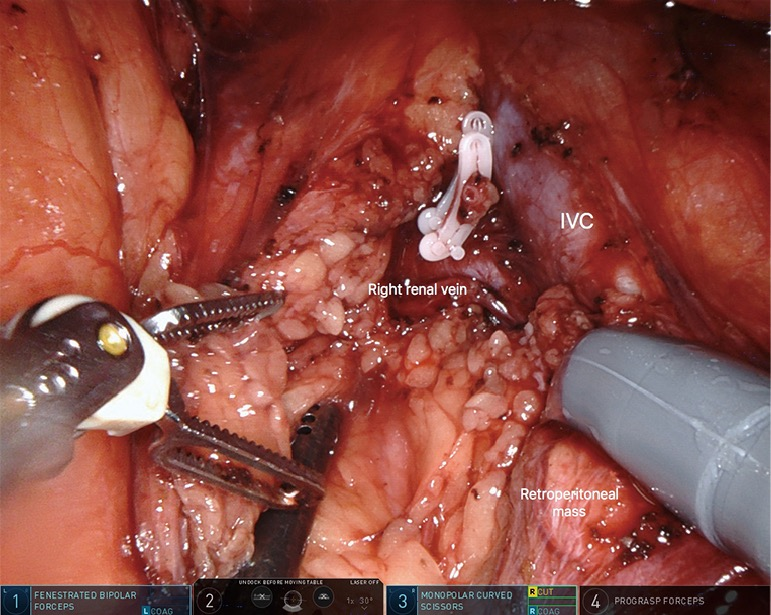Click the blue R badge beside COAG

coord(532,611)
